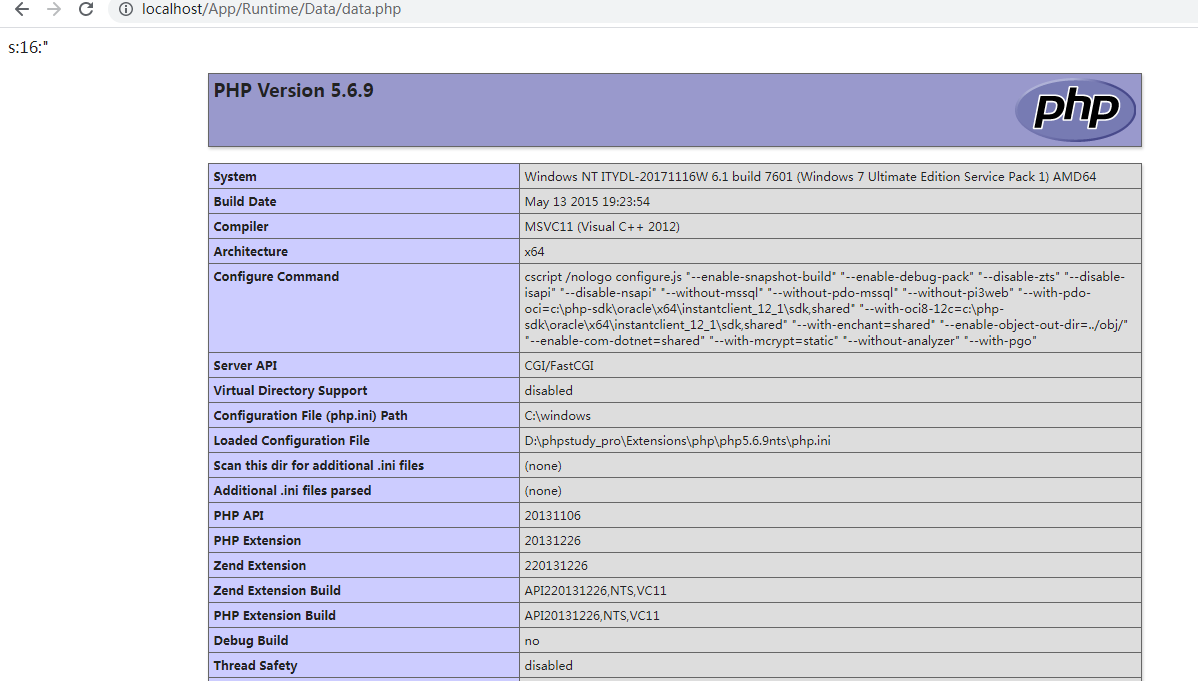
Task: Open site info icon in address bar
Action: (x=126, y=9)
